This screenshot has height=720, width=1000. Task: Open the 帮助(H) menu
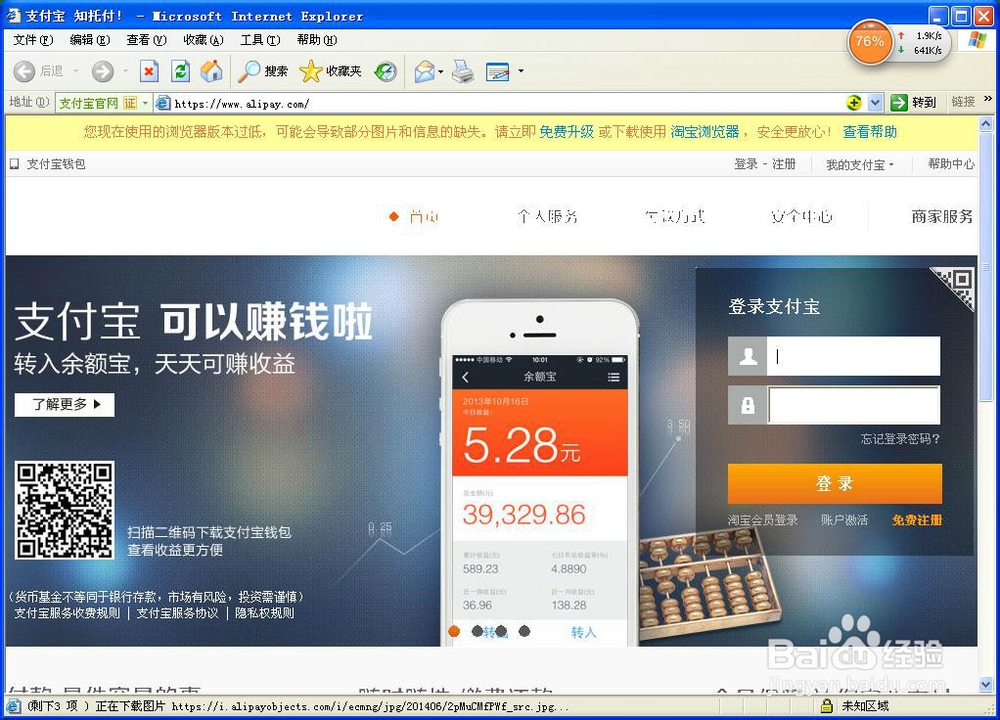[x=317, y=40]
